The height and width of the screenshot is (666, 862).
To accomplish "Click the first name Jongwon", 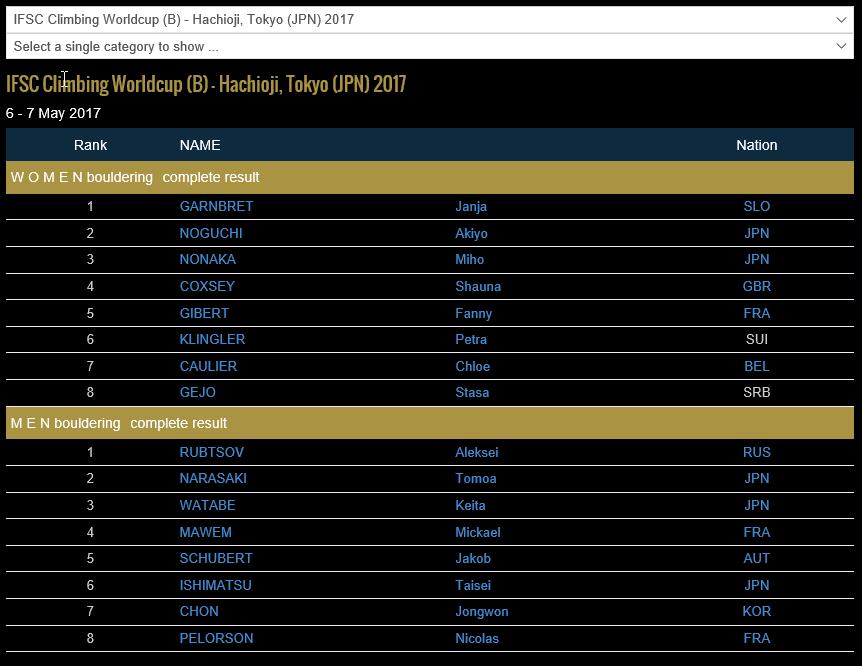I will (482, 612).
